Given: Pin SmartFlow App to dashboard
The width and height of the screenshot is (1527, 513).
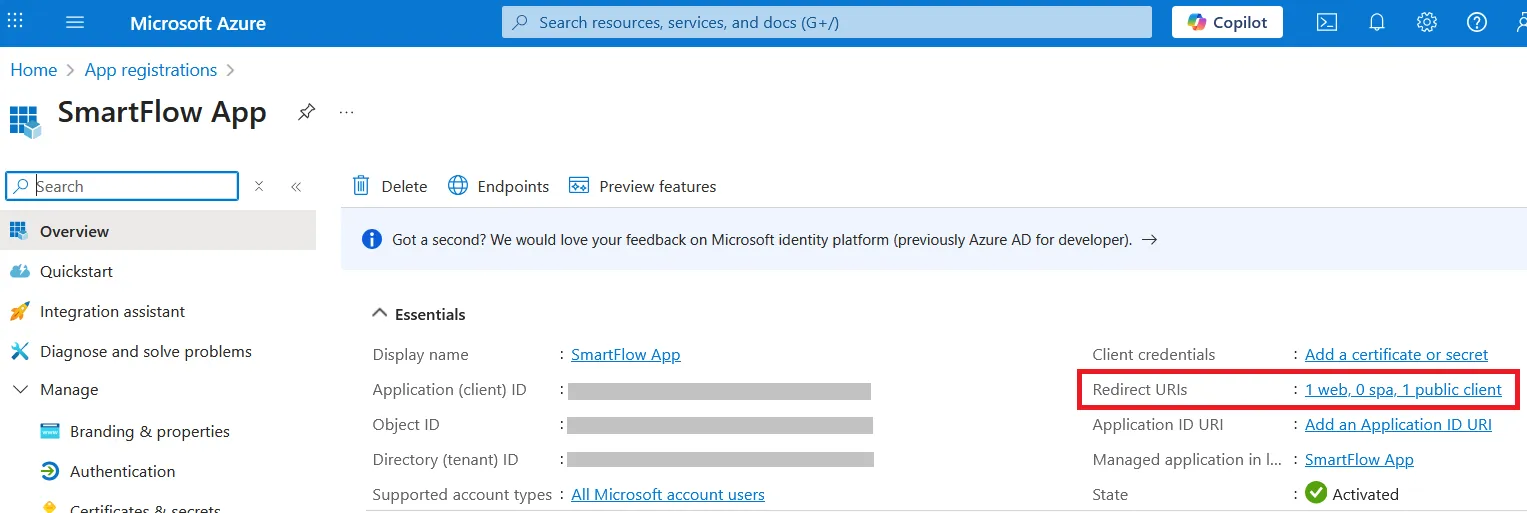Looking at the screenshot, I should [x=307, y=112].
